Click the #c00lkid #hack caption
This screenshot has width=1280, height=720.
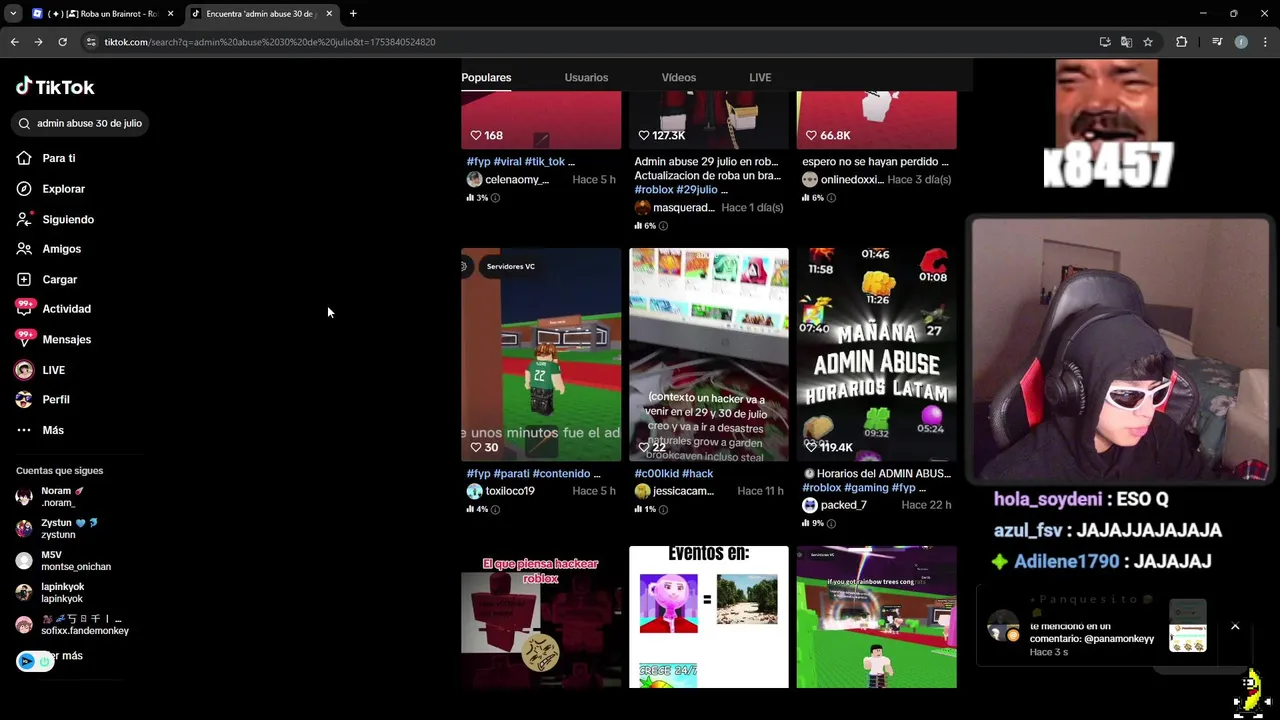(x=674, y=474)
